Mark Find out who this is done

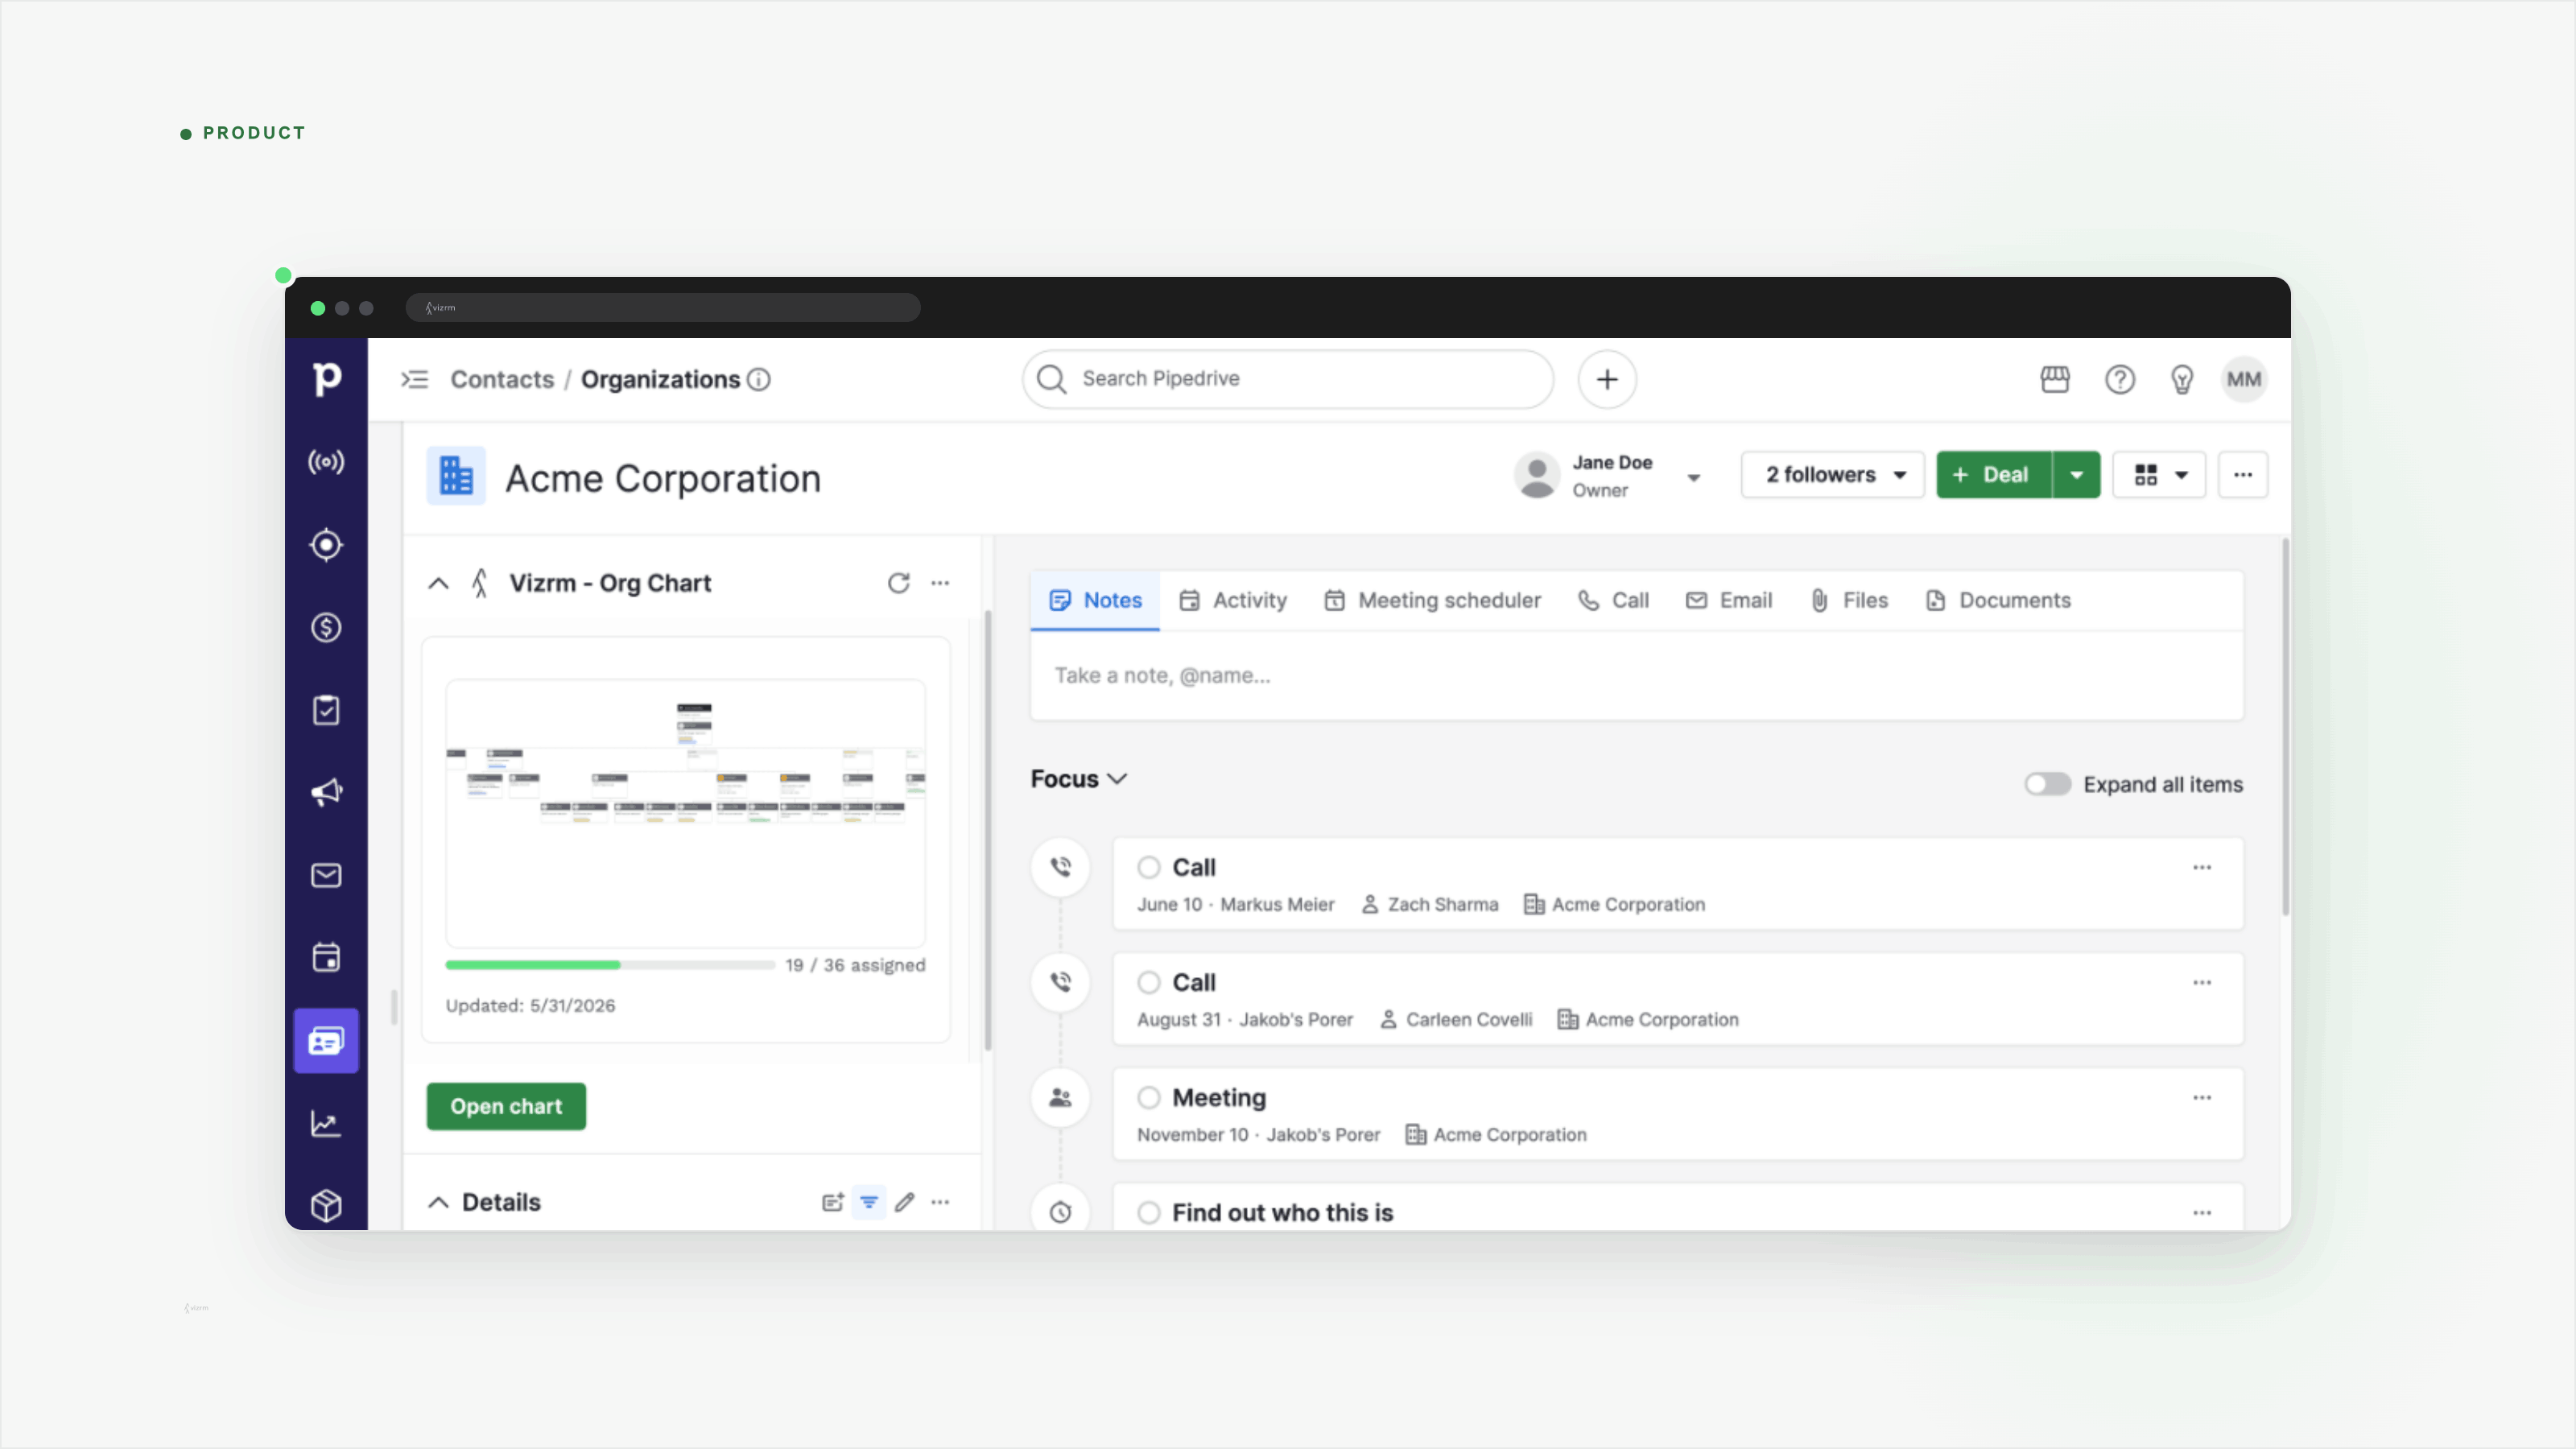1149,1213
